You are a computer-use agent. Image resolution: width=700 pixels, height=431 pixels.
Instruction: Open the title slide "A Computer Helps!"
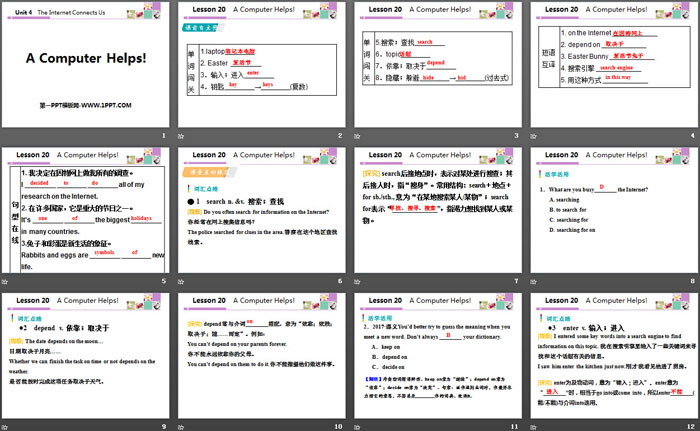87,64
